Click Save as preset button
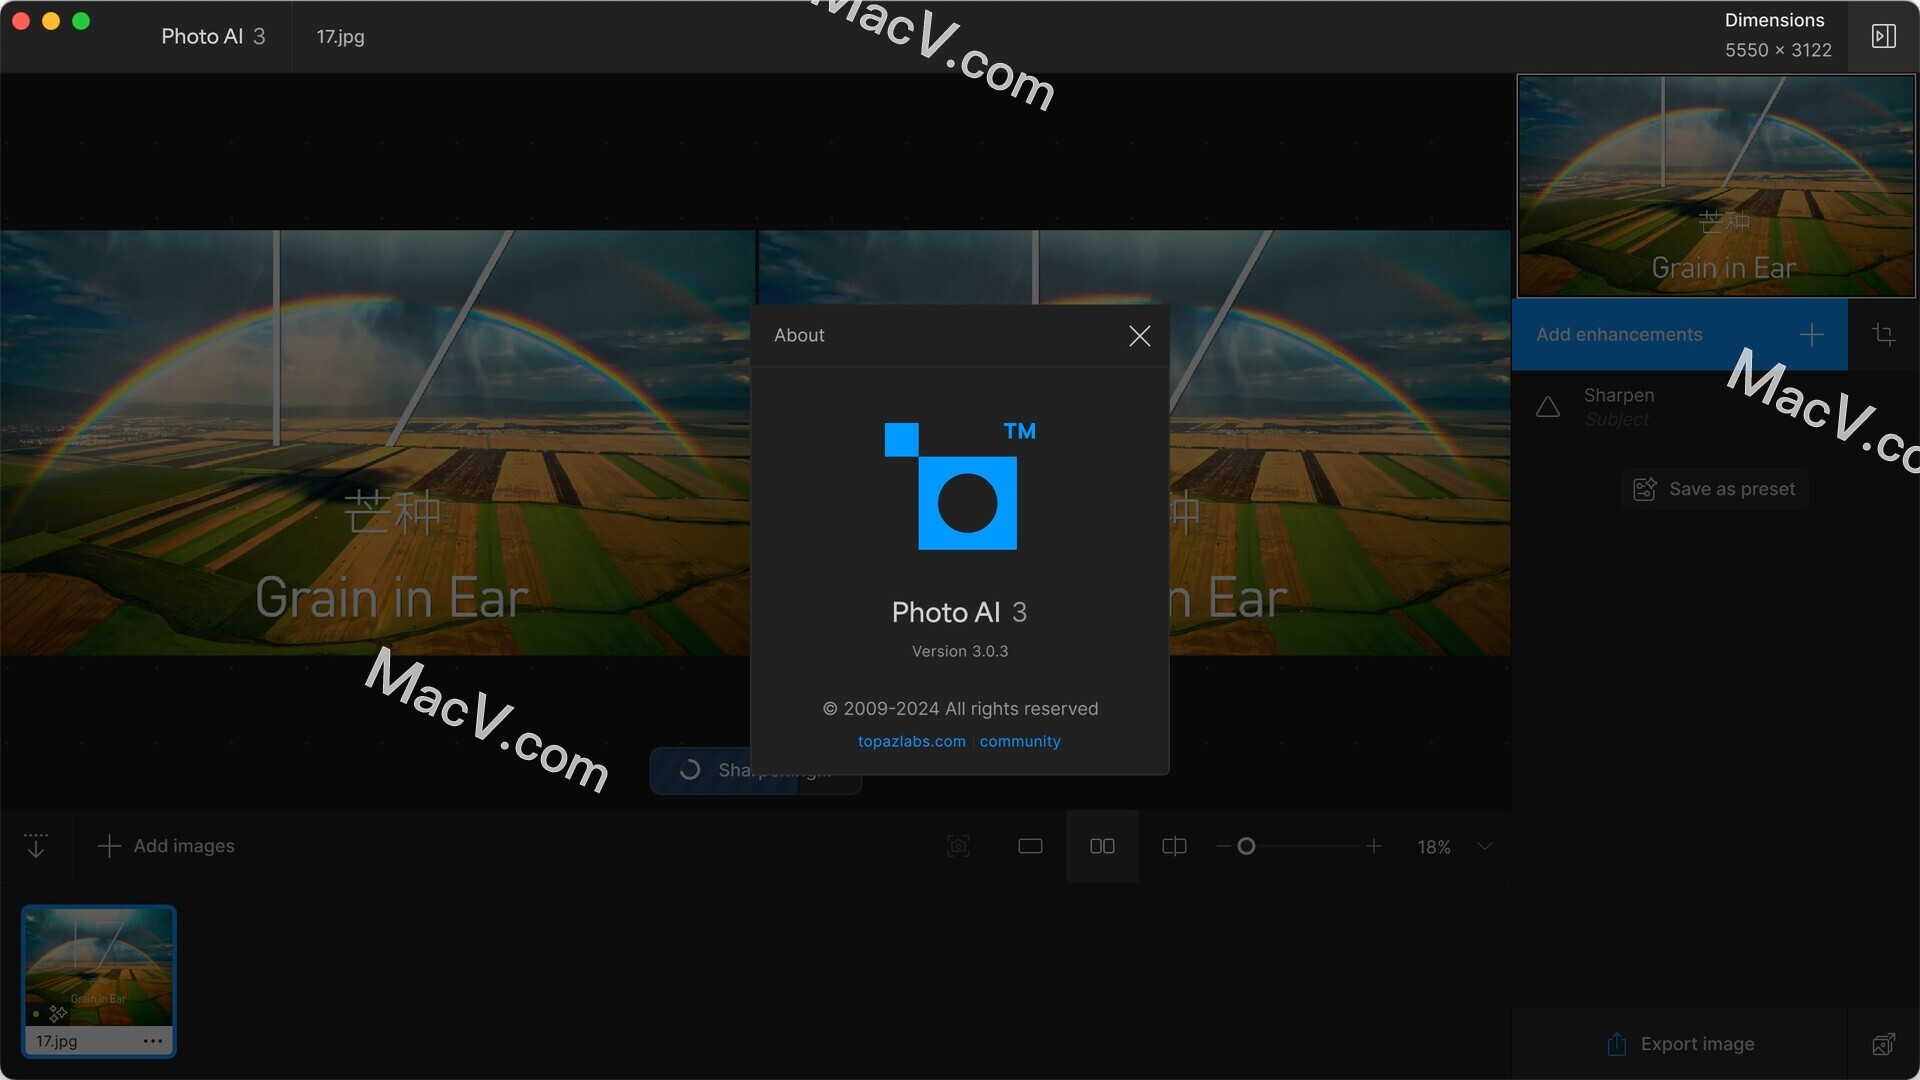1920x1080 pixels. click(x=1714, y=489)
